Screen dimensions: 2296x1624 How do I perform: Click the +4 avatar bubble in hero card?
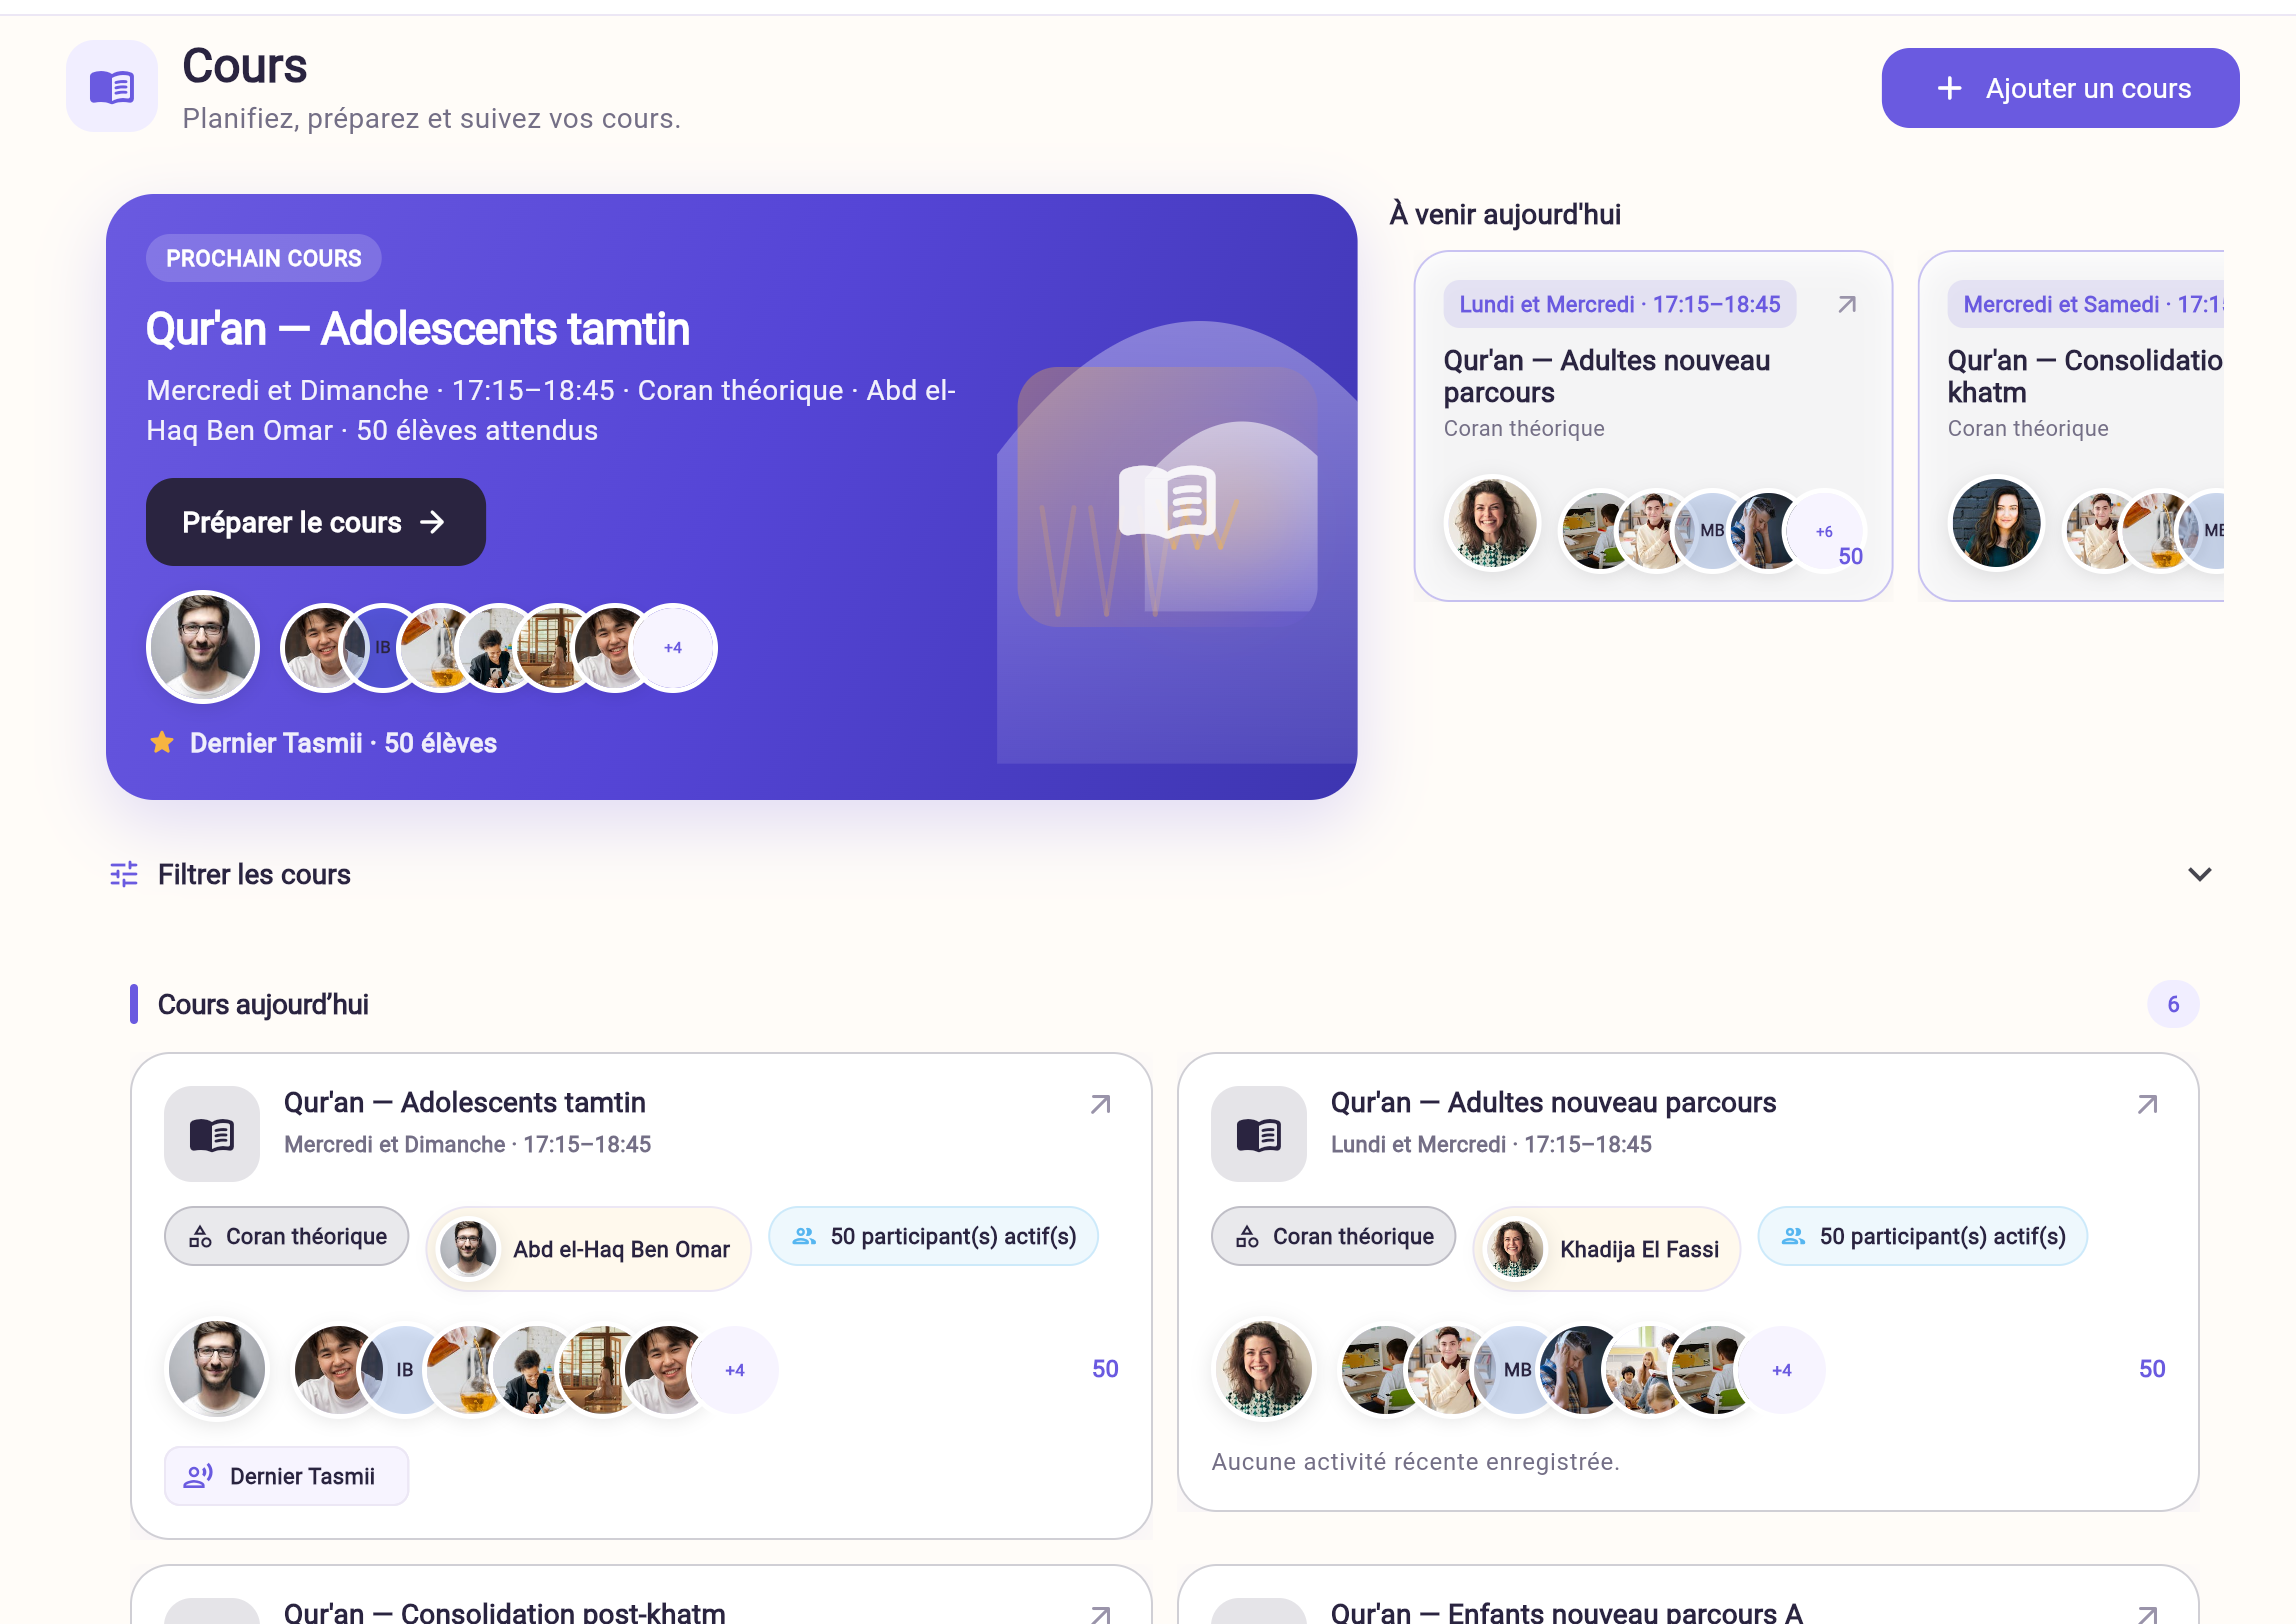pos(673,648)
